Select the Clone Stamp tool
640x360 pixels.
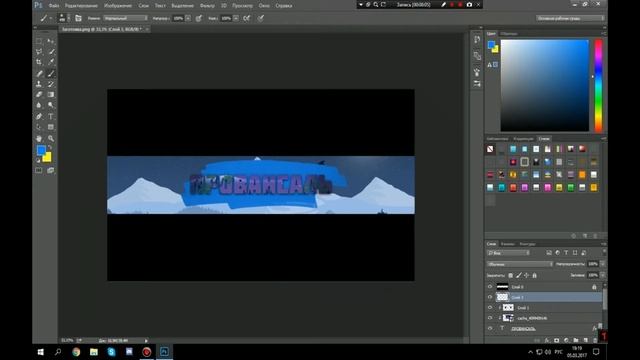click(x=39, y=84)
